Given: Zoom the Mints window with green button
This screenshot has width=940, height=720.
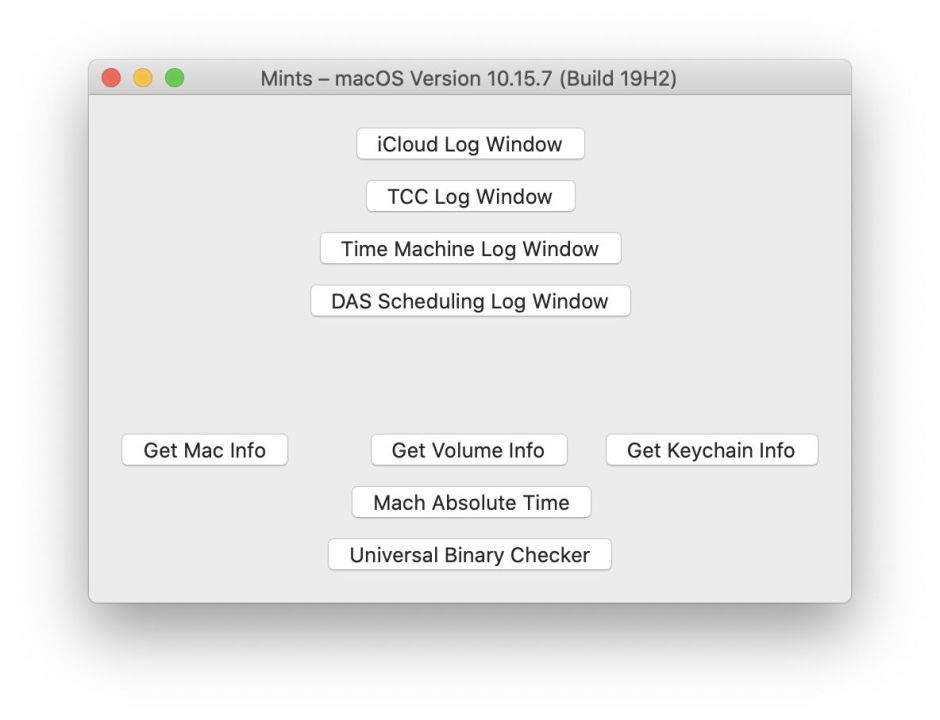Looking at the screenshot, I should [x=175, y=78].
